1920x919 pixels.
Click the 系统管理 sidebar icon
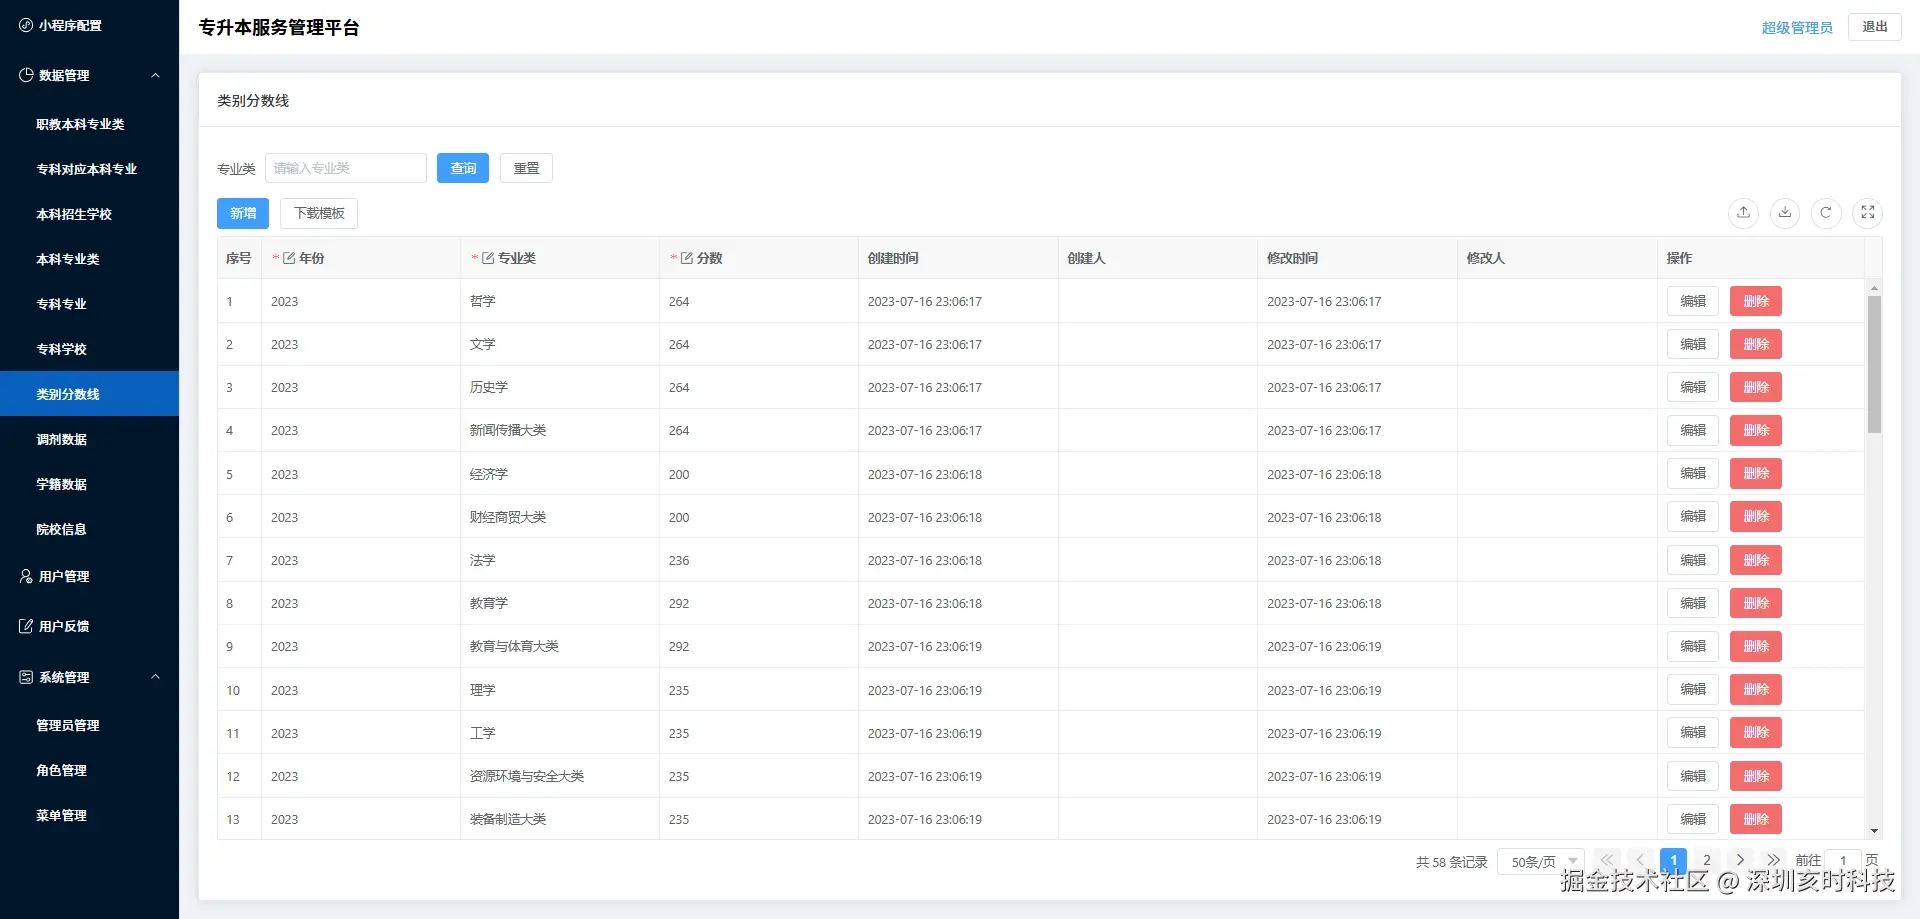(26, 677)
